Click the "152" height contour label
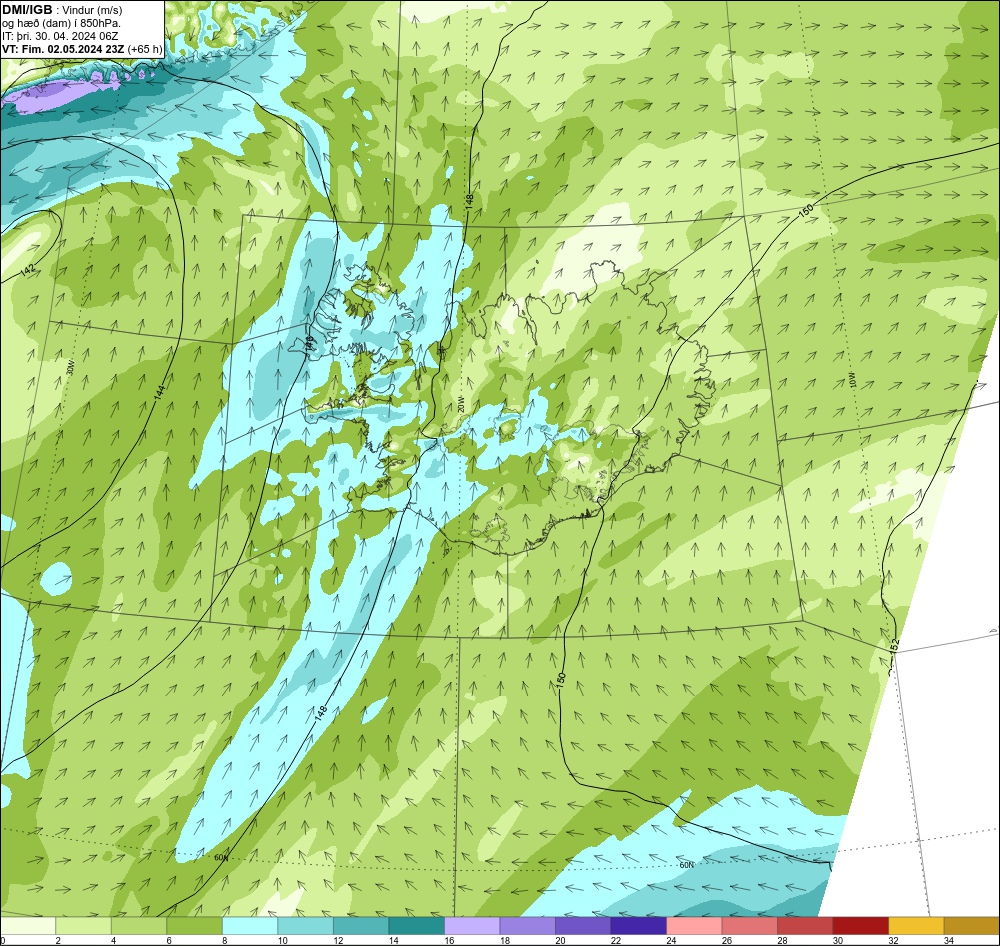This screenshot has height=946, width=1000. coord(894,646)
